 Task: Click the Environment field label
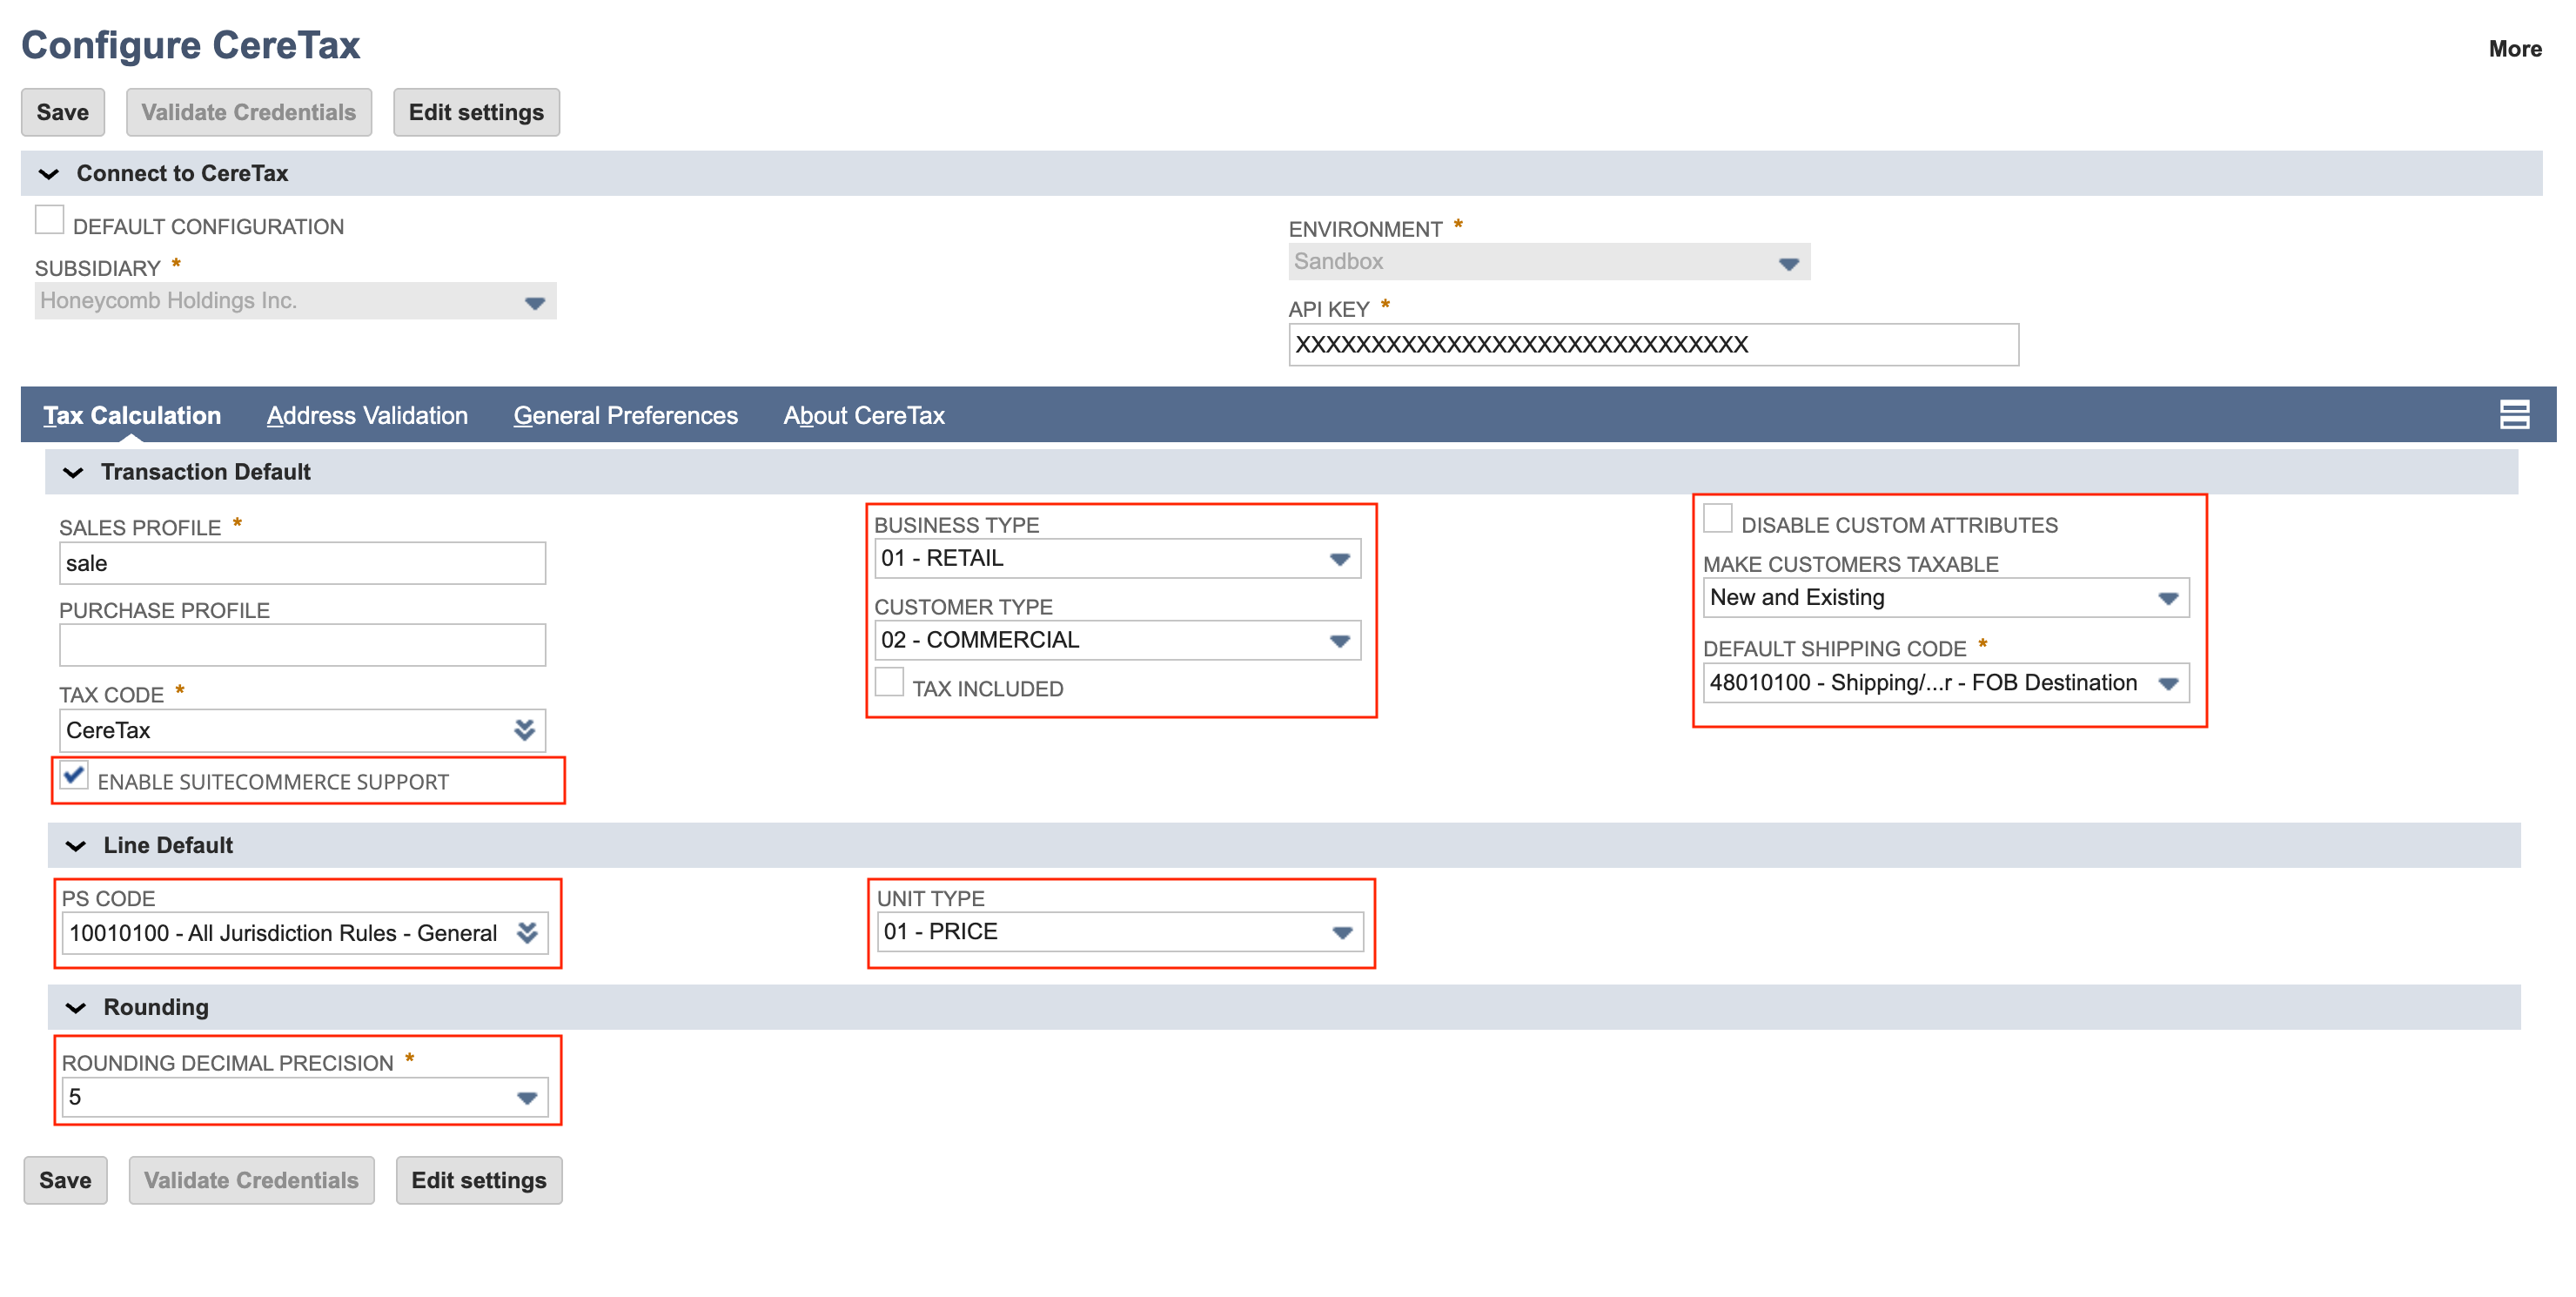1365,229
